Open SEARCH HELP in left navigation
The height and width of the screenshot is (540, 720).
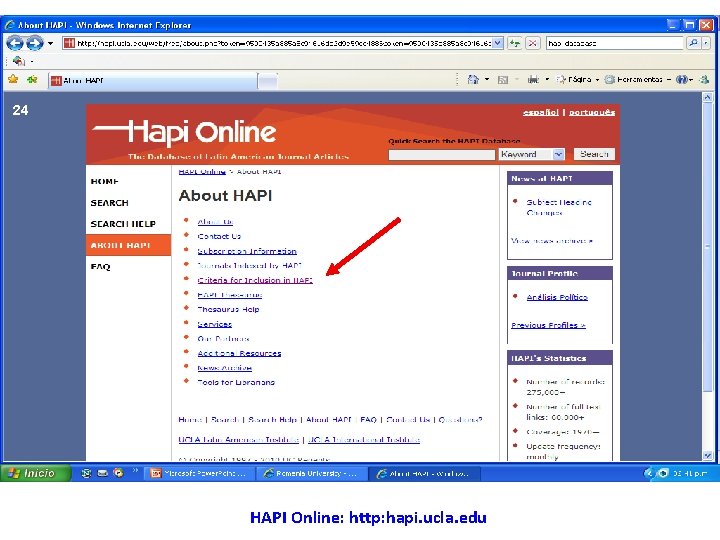pos(123,224)
